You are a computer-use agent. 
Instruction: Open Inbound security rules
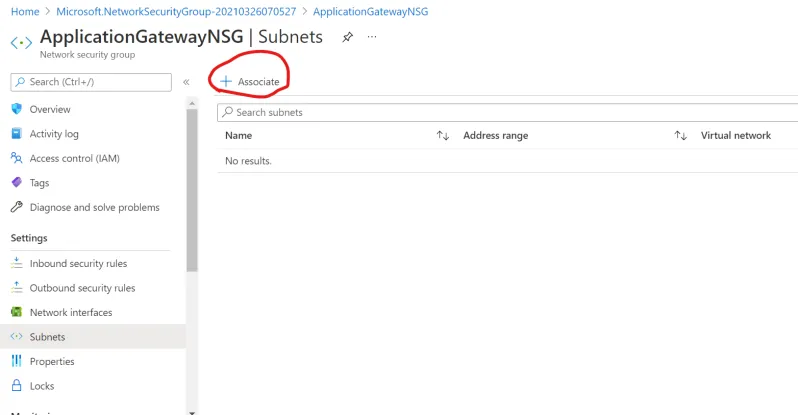coord(78,263)
